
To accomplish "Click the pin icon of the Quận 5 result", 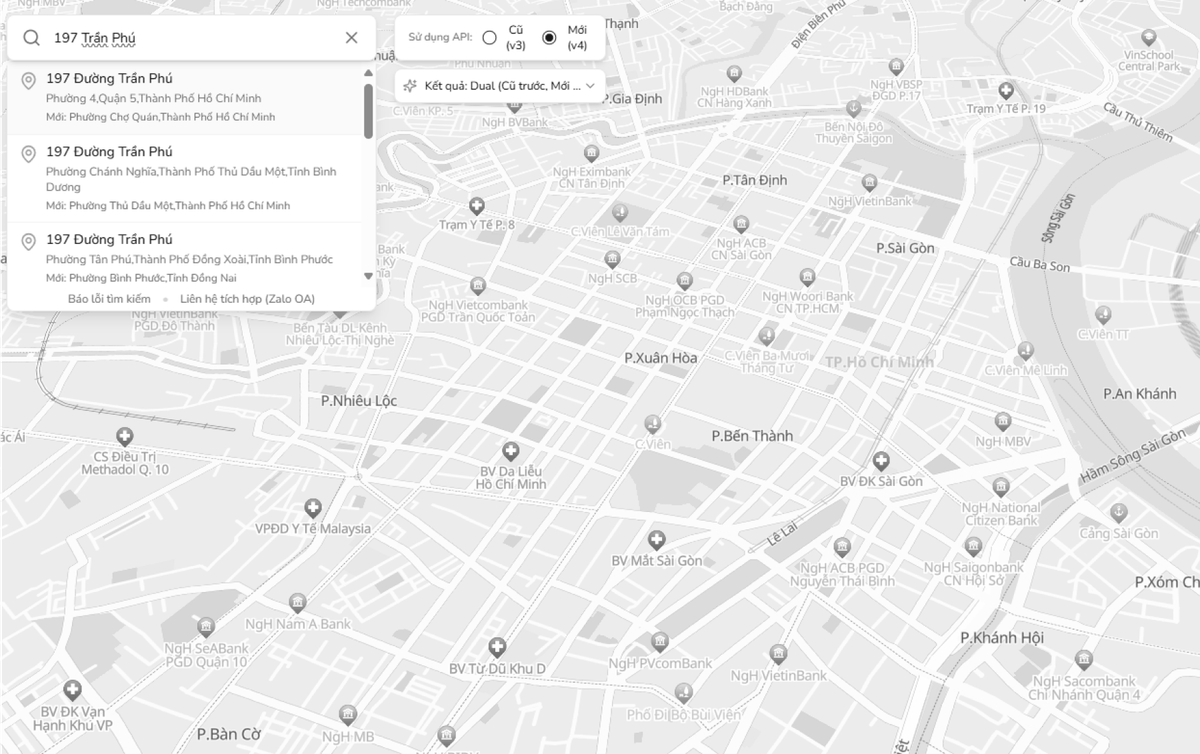I will [28, 81].
